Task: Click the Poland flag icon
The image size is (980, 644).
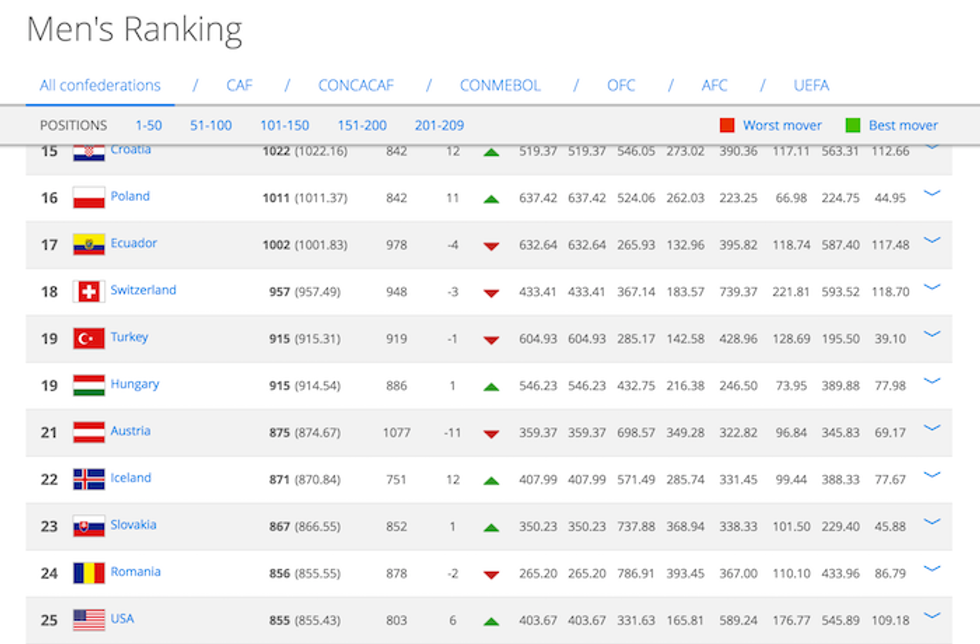Action: point(89,198)
